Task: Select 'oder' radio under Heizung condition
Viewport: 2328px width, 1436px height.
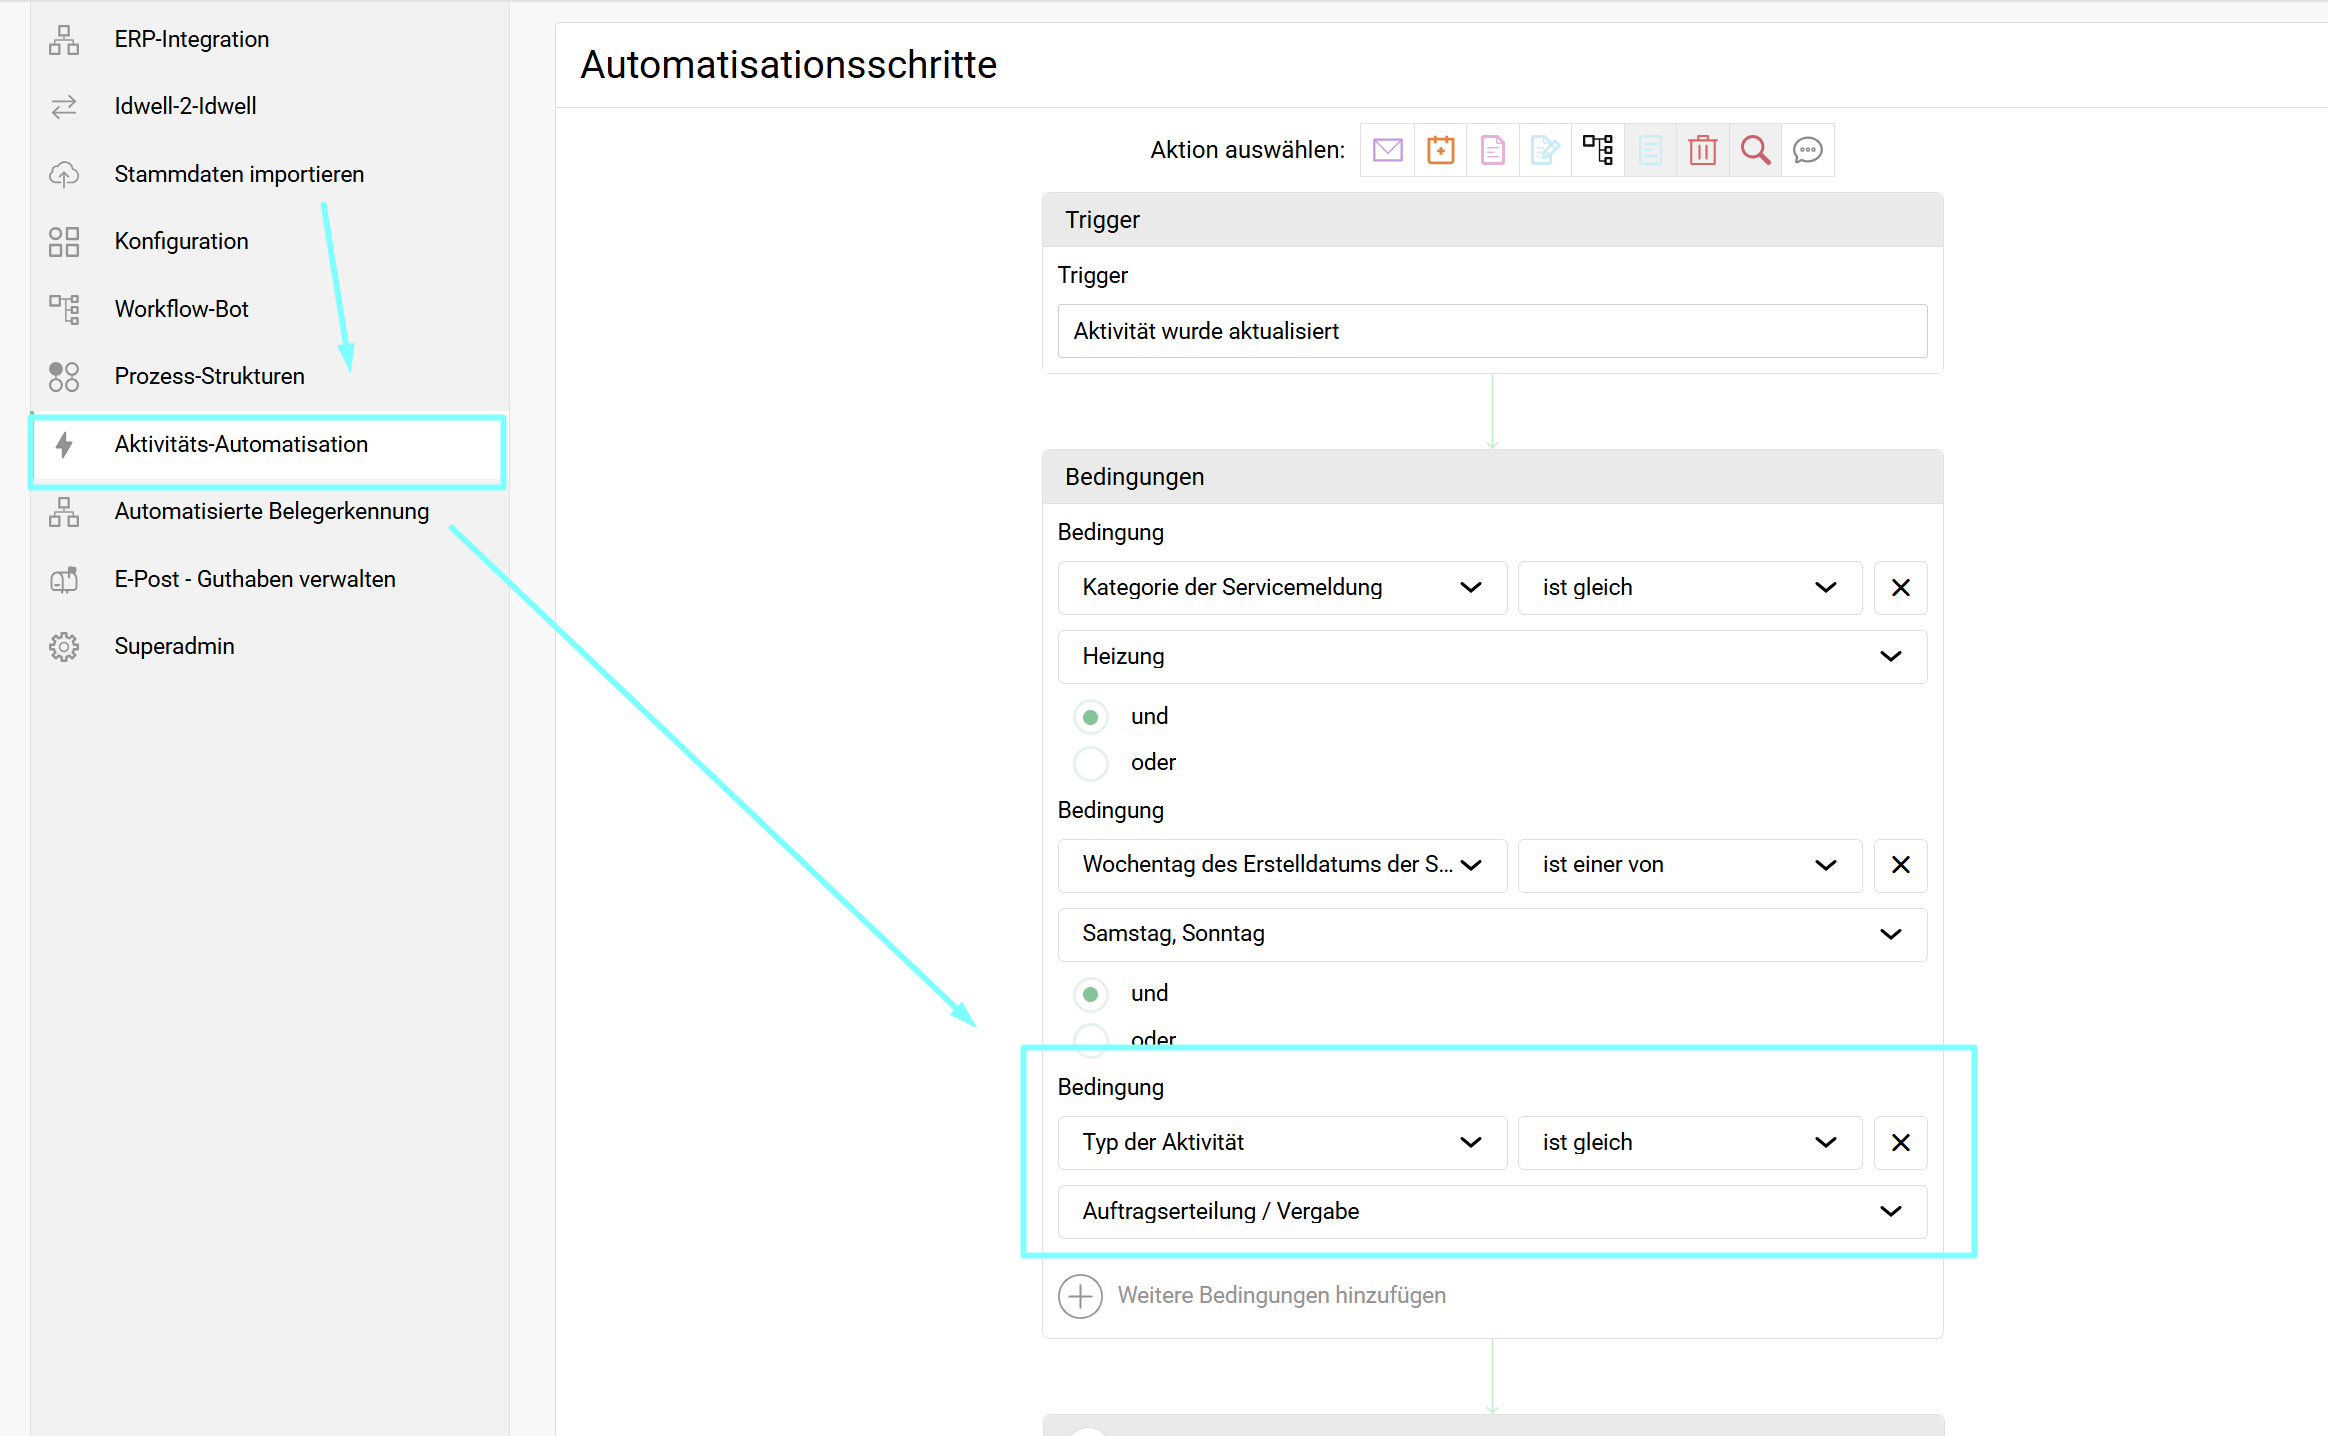Action: 1091,763
